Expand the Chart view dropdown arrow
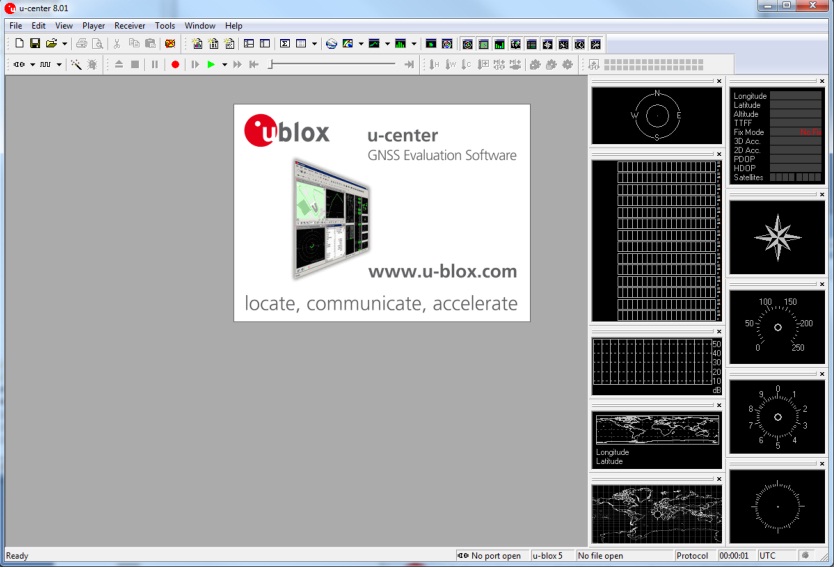 (x=387, y=44)
